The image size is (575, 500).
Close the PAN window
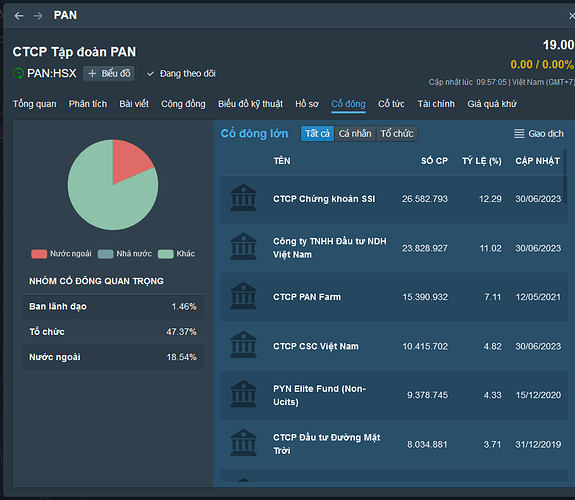(x=571, y=16)
